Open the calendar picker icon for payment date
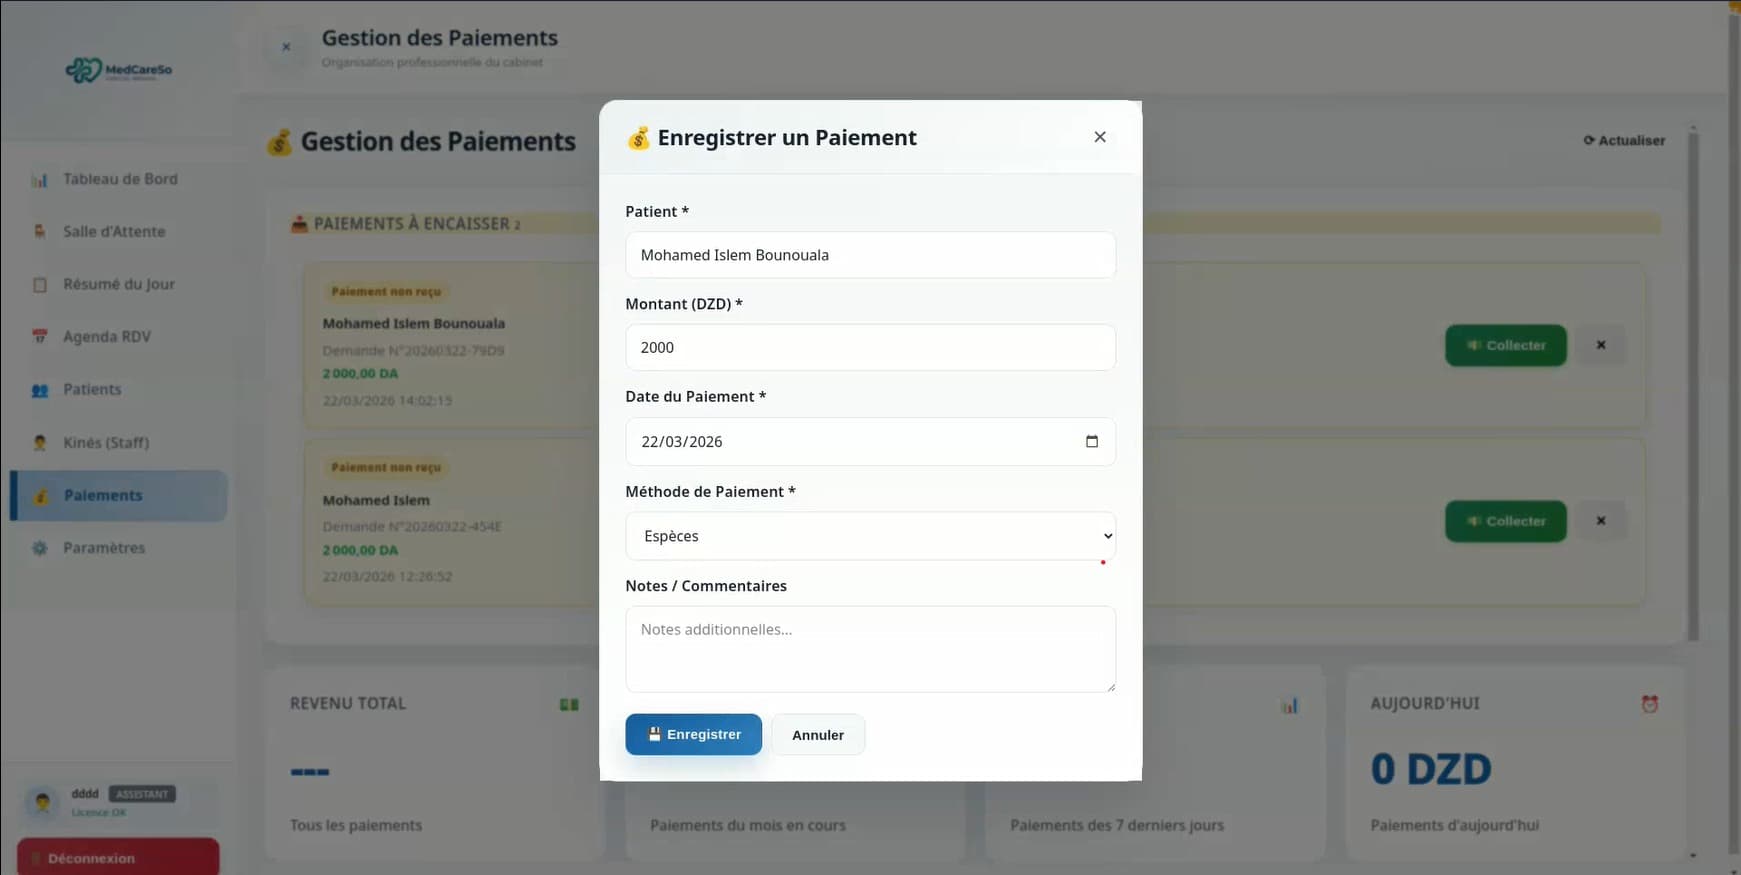 (1092, 441)
